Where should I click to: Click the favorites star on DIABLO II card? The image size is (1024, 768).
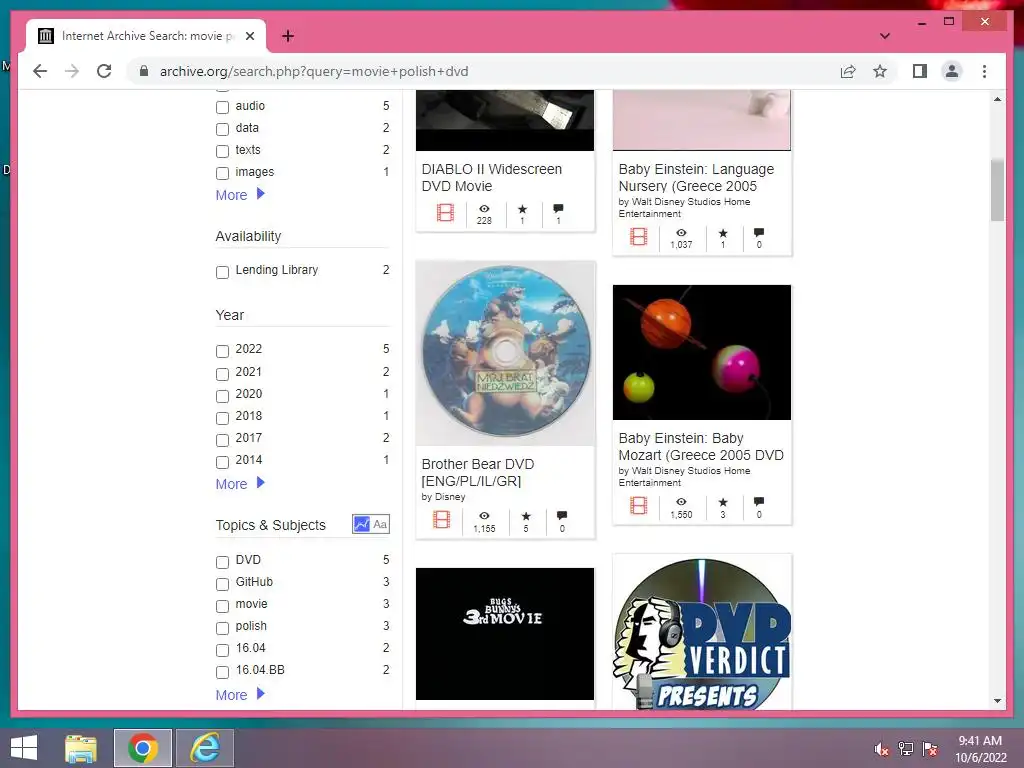coord(522,208)
